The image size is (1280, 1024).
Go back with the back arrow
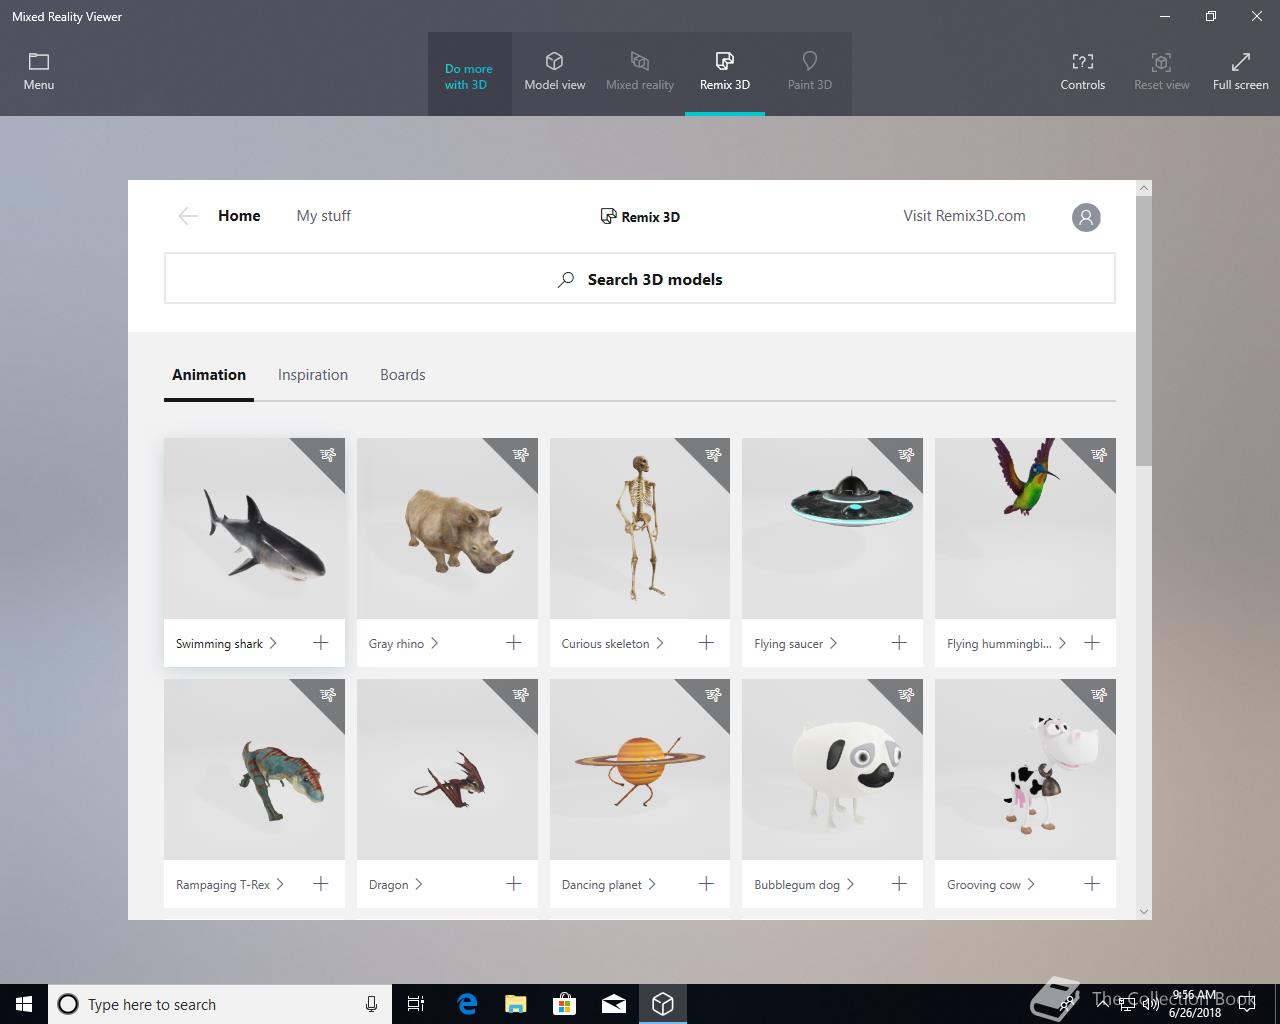188,216
